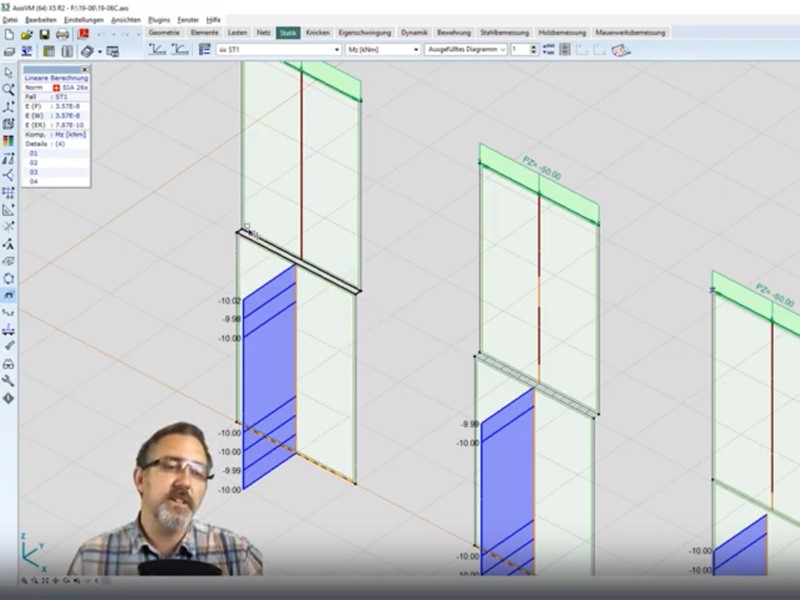Click the scale factor input field
Viewport: 800px width, 600px height.
(x=520, y=49)
